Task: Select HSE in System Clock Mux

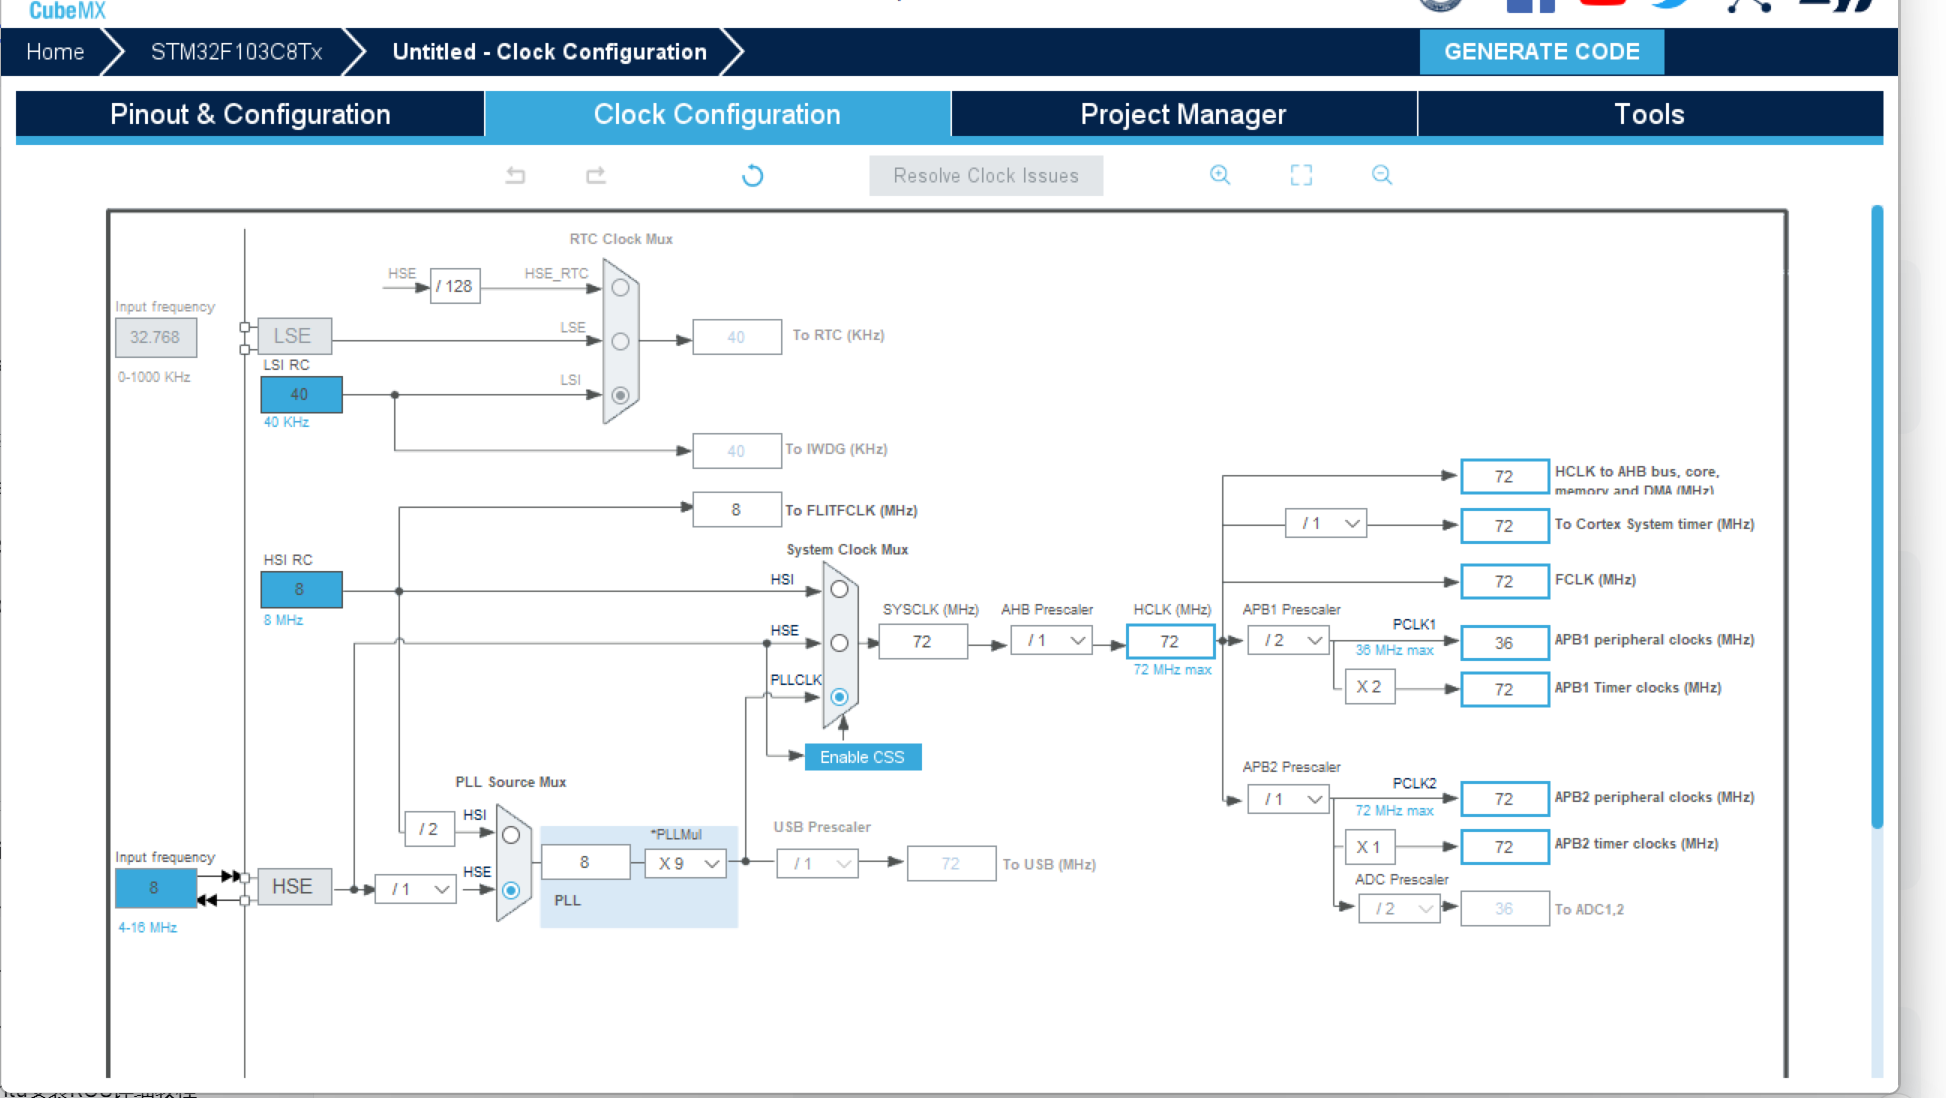Action: coord(839,643)
